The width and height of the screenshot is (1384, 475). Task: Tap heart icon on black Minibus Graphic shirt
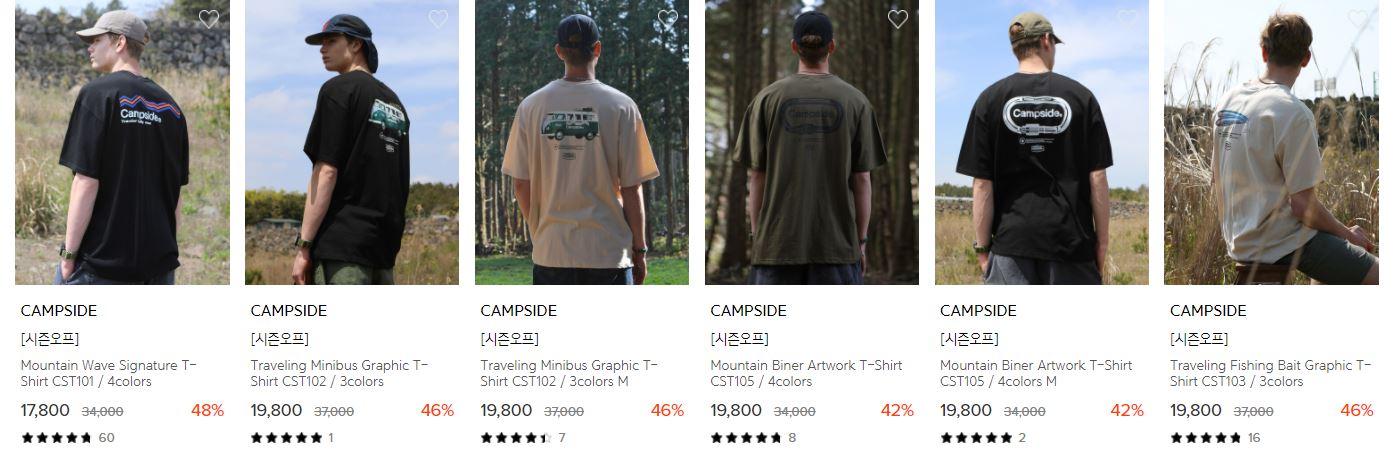[x=438, y=19]
